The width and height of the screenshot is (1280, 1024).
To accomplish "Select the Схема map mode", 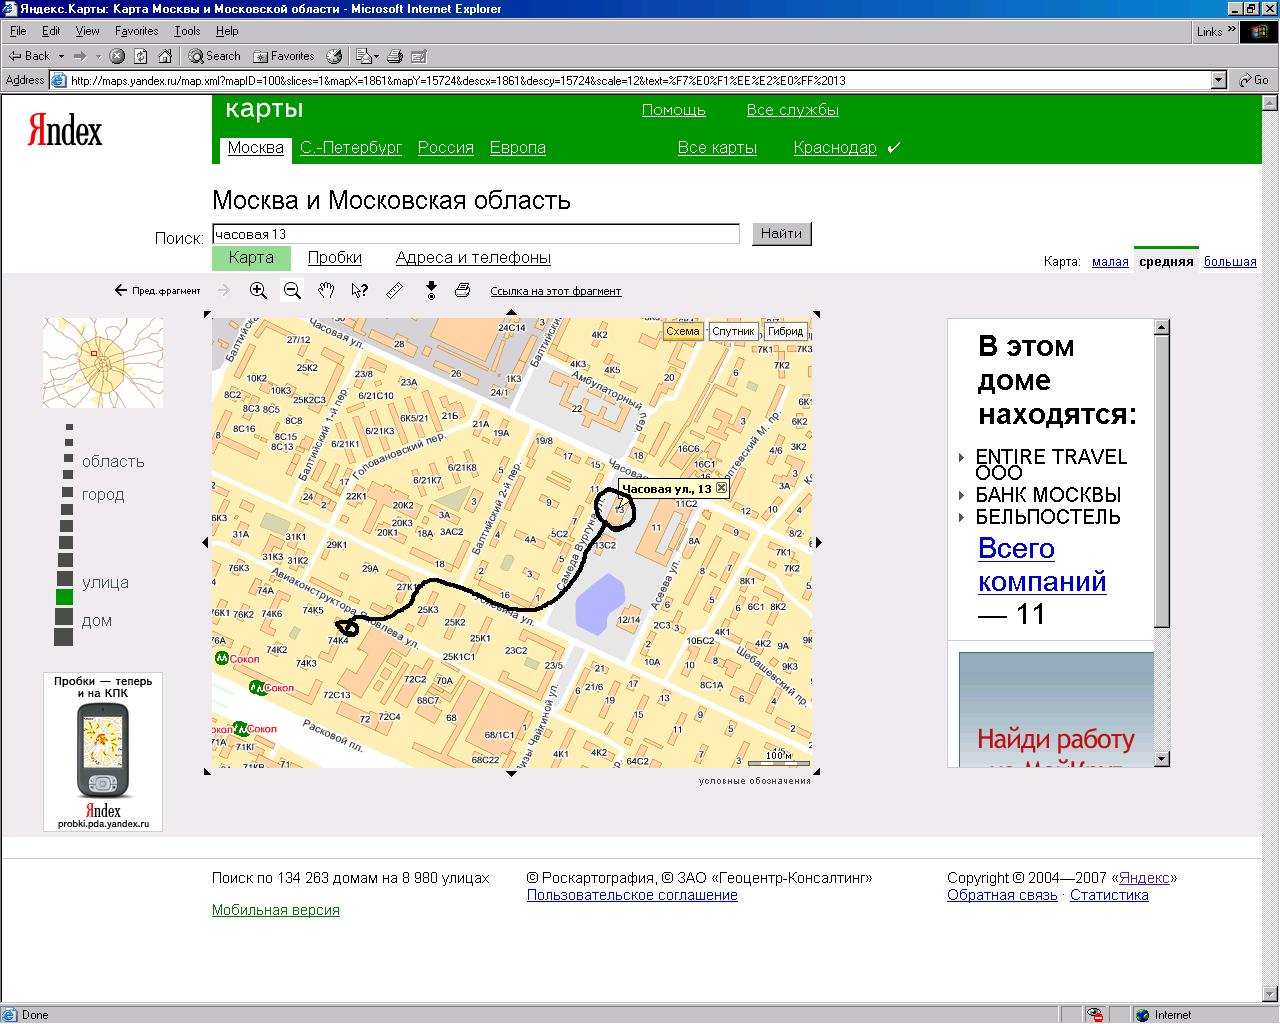I will 682,332.
